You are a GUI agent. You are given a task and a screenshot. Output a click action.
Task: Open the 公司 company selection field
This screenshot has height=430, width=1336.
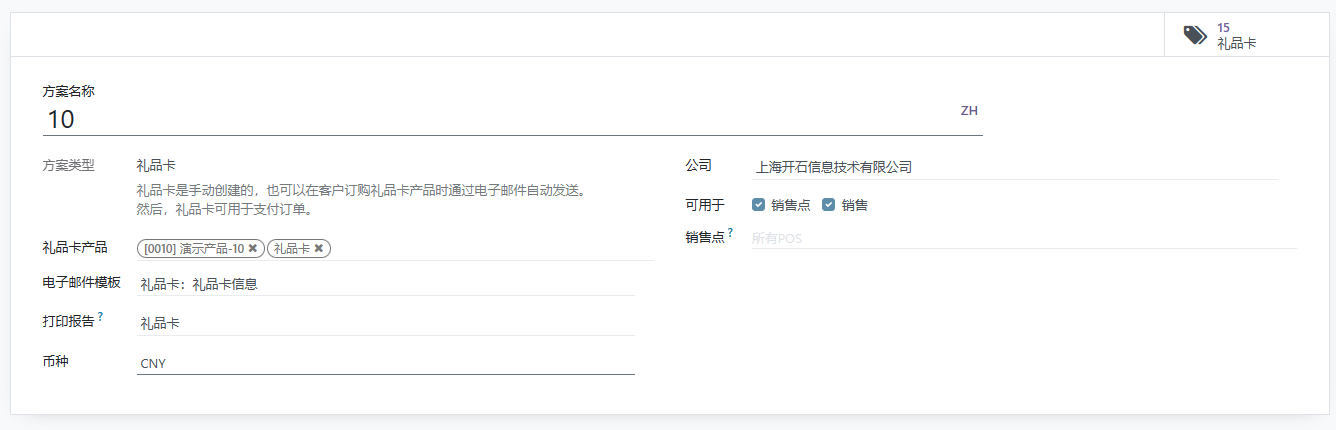1015,167
